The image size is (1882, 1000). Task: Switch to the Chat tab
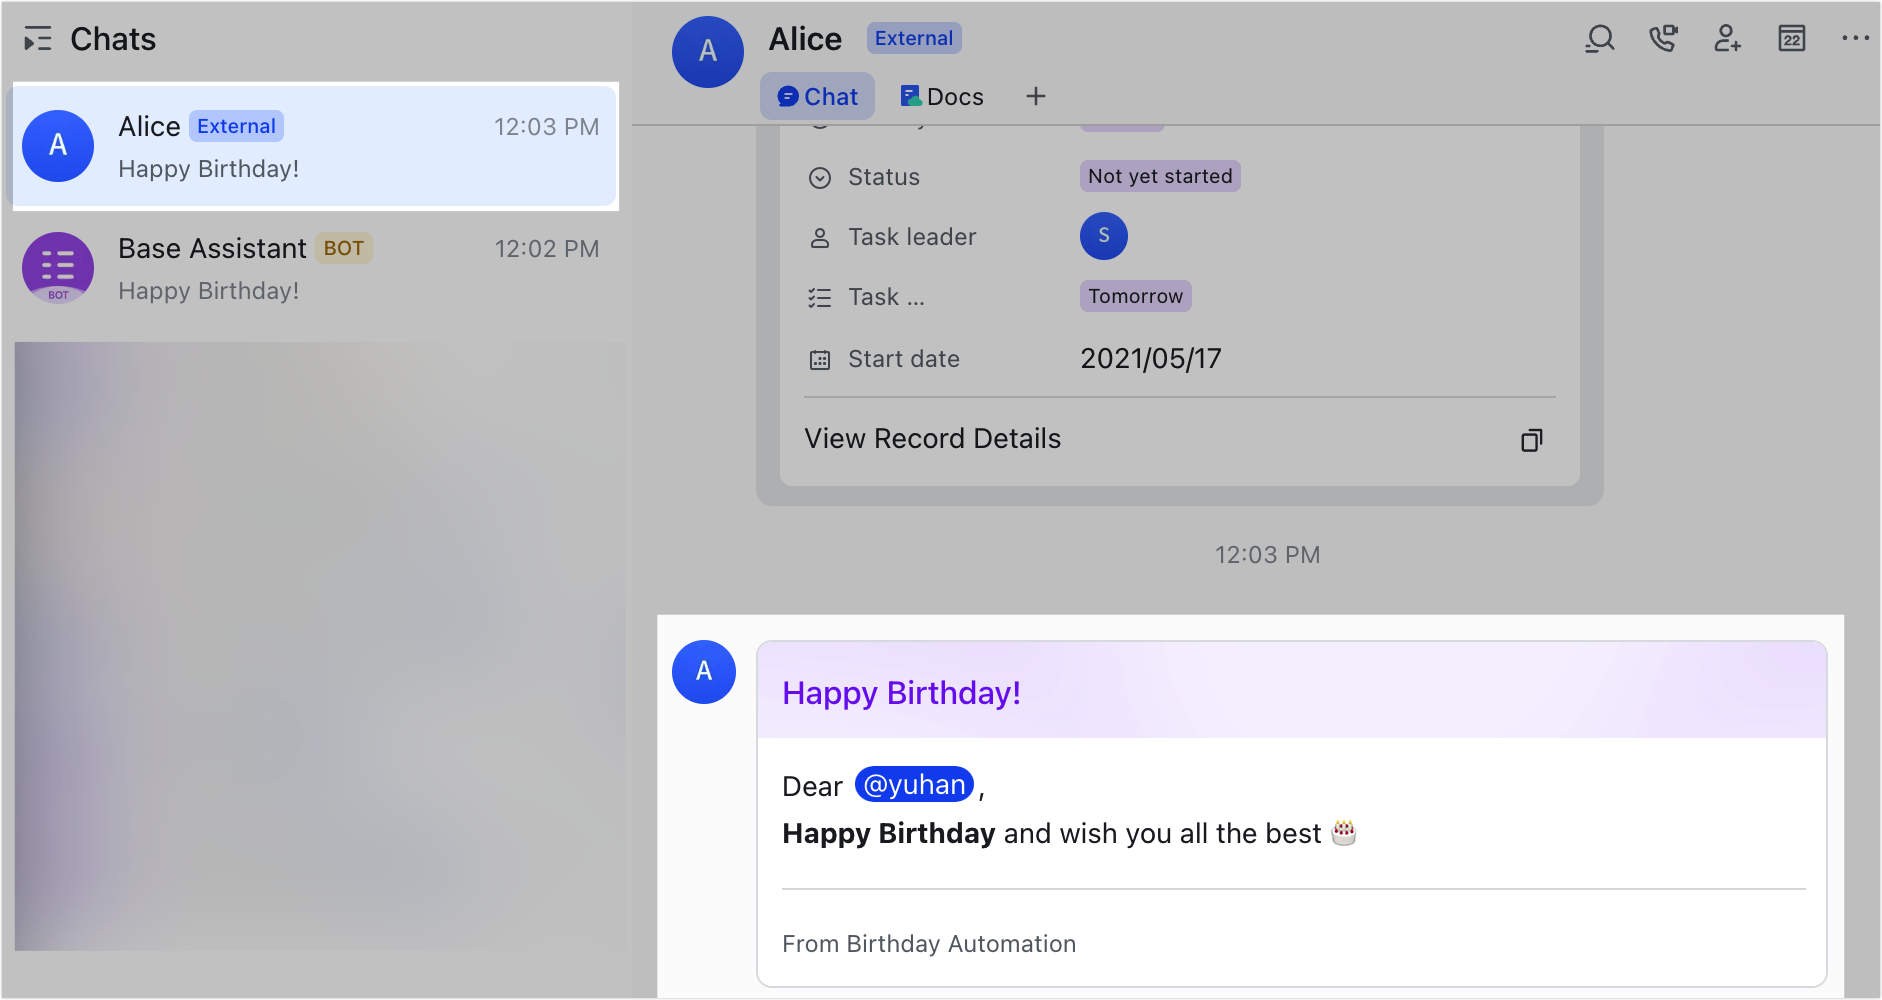[x=817, y=96]
